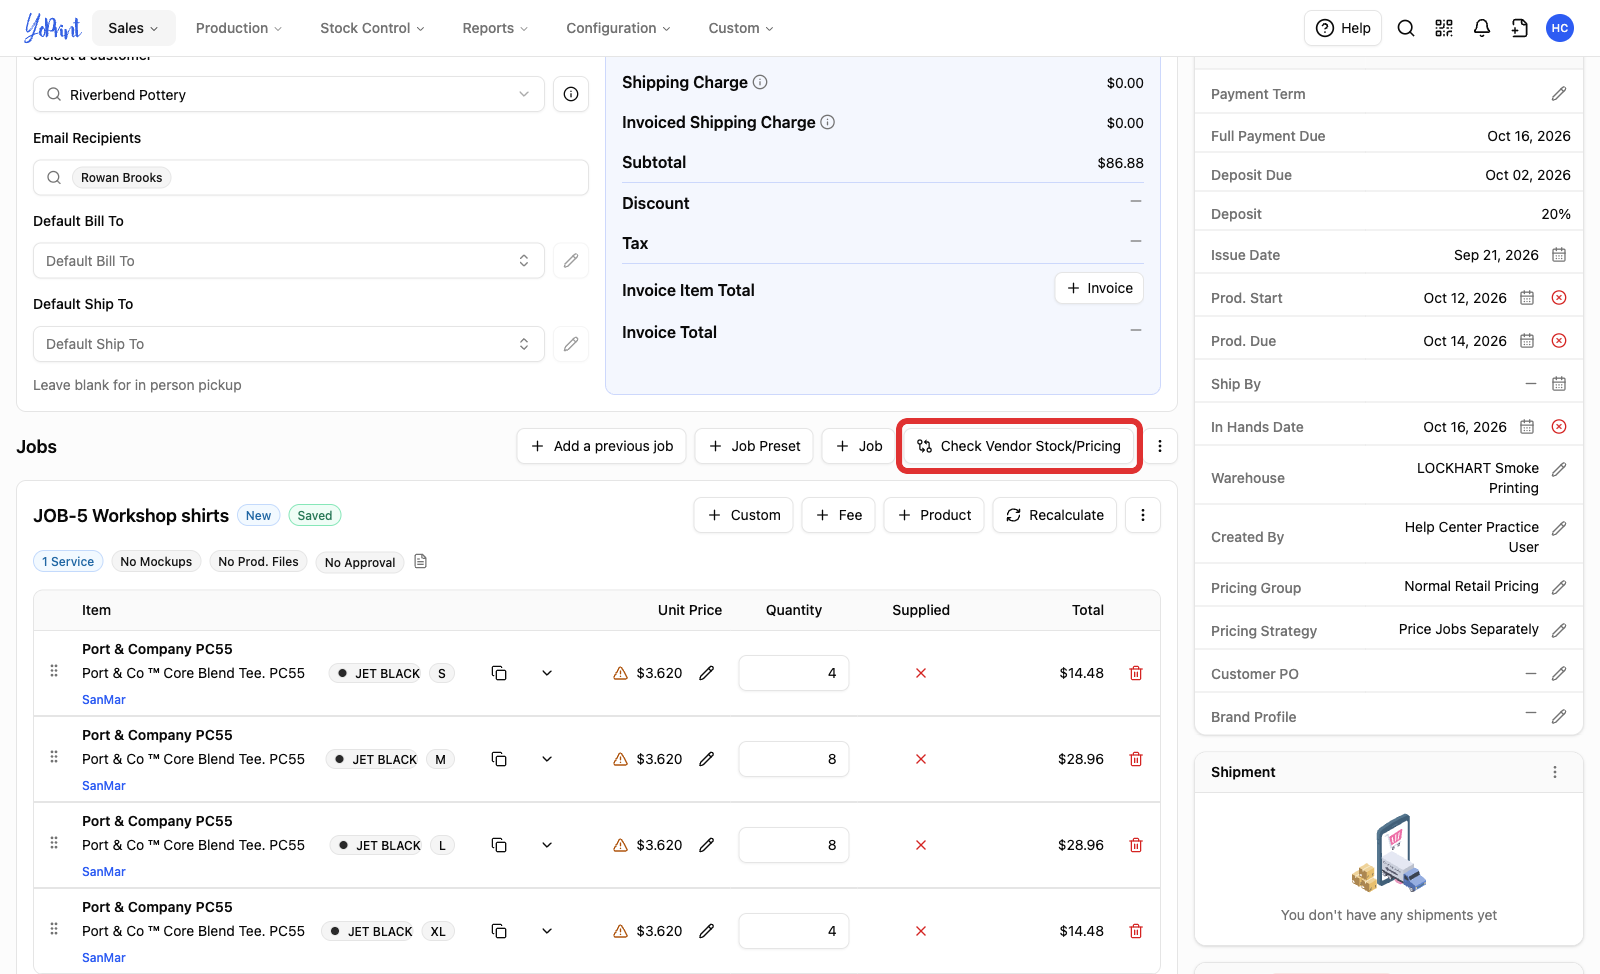The height and width of the screenshot is (974, 1600).
Task: Click the Email Recipients search field
Action: [311, 178]
